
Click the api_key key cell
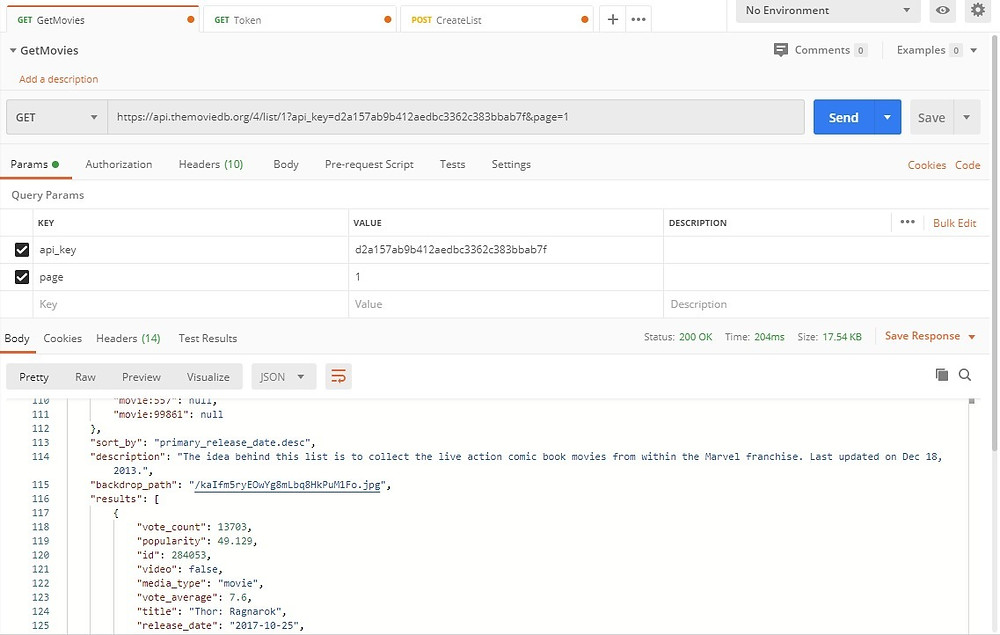click(x=191, y=249)
